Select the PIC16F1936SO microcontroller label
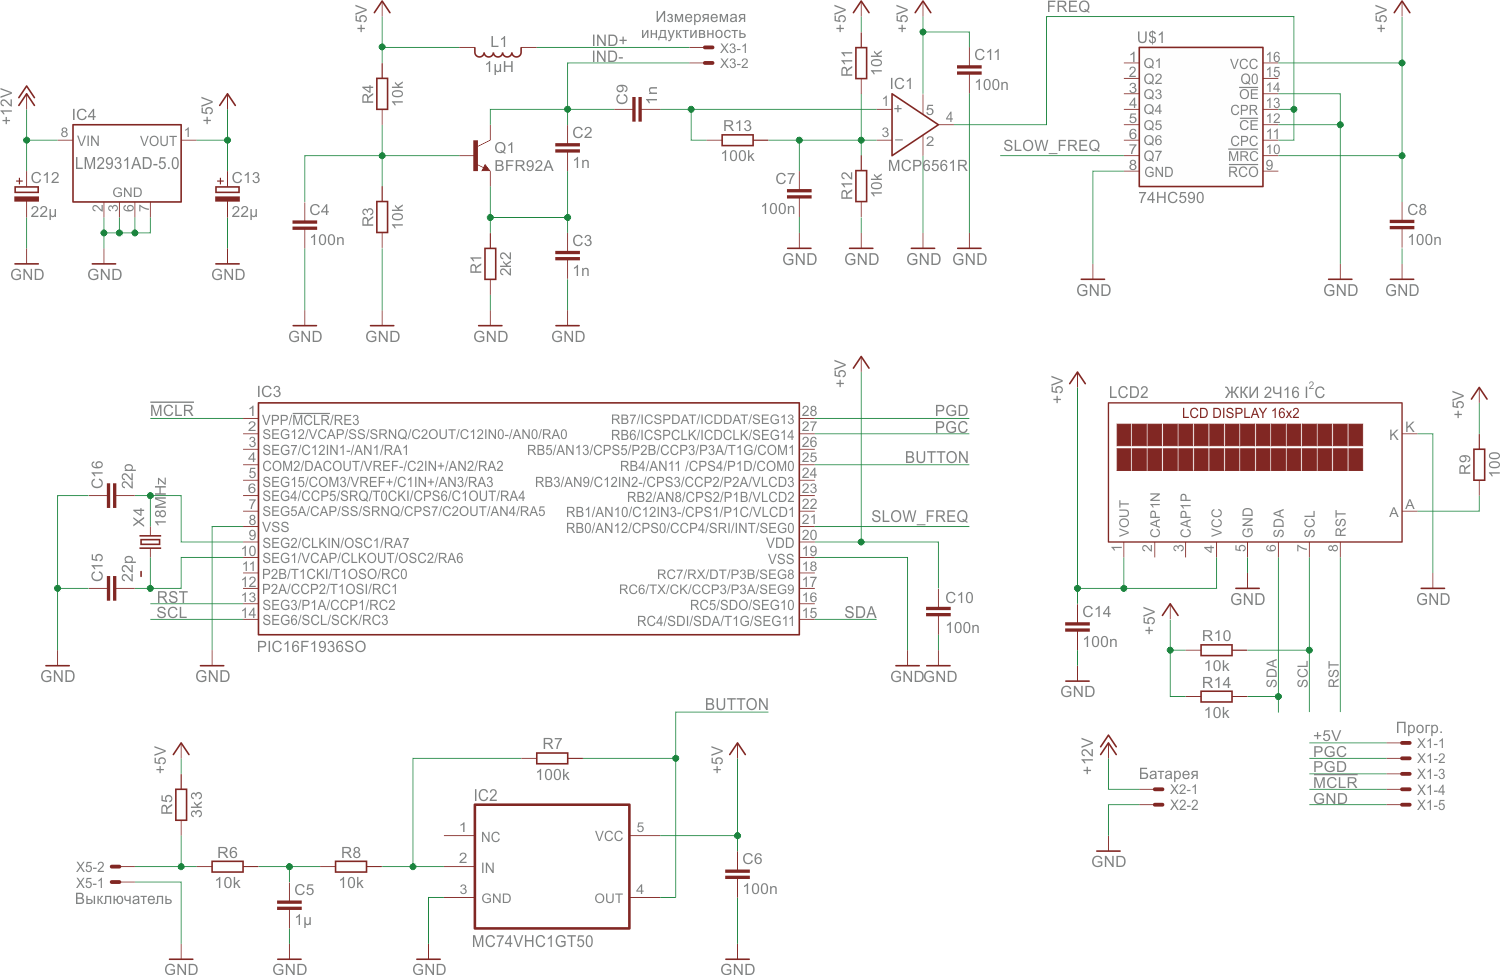 (311, 647)
